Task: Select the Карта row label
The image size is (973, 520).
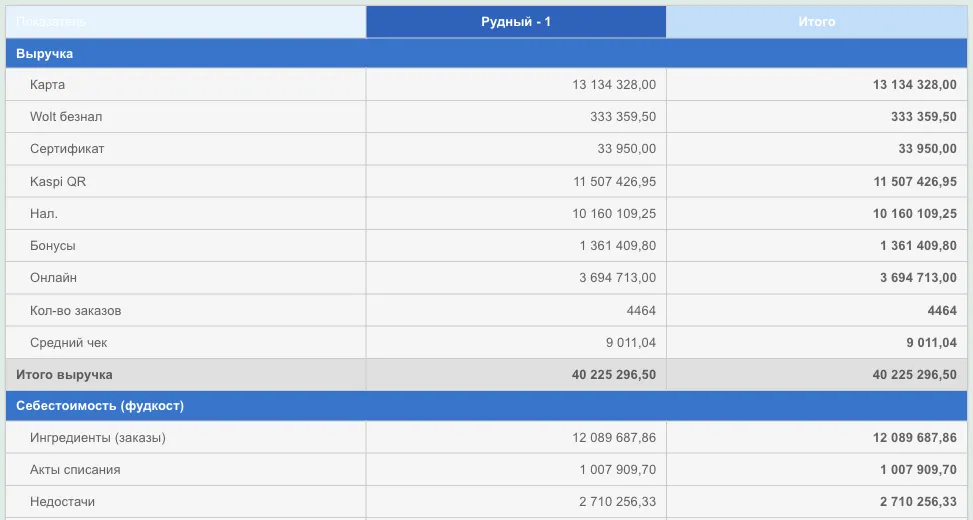Action: (47, 84)
